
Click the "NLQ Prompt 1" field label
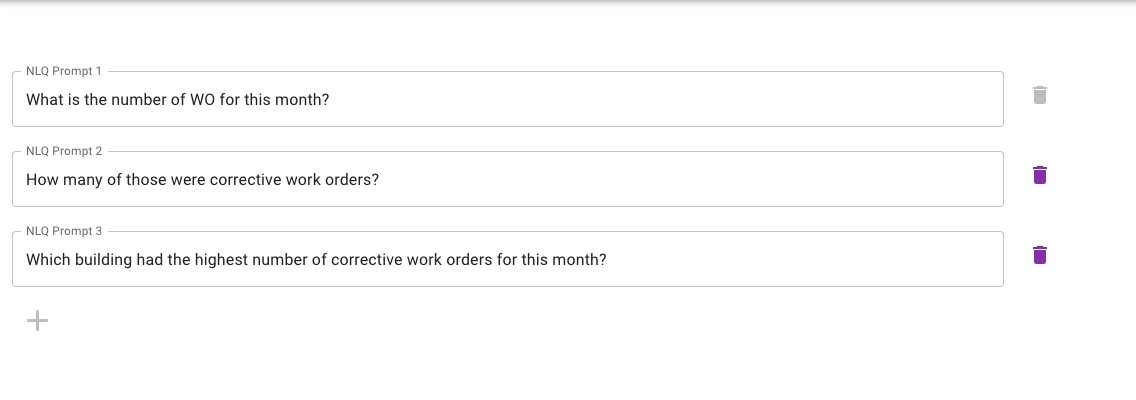click(64, 72)
